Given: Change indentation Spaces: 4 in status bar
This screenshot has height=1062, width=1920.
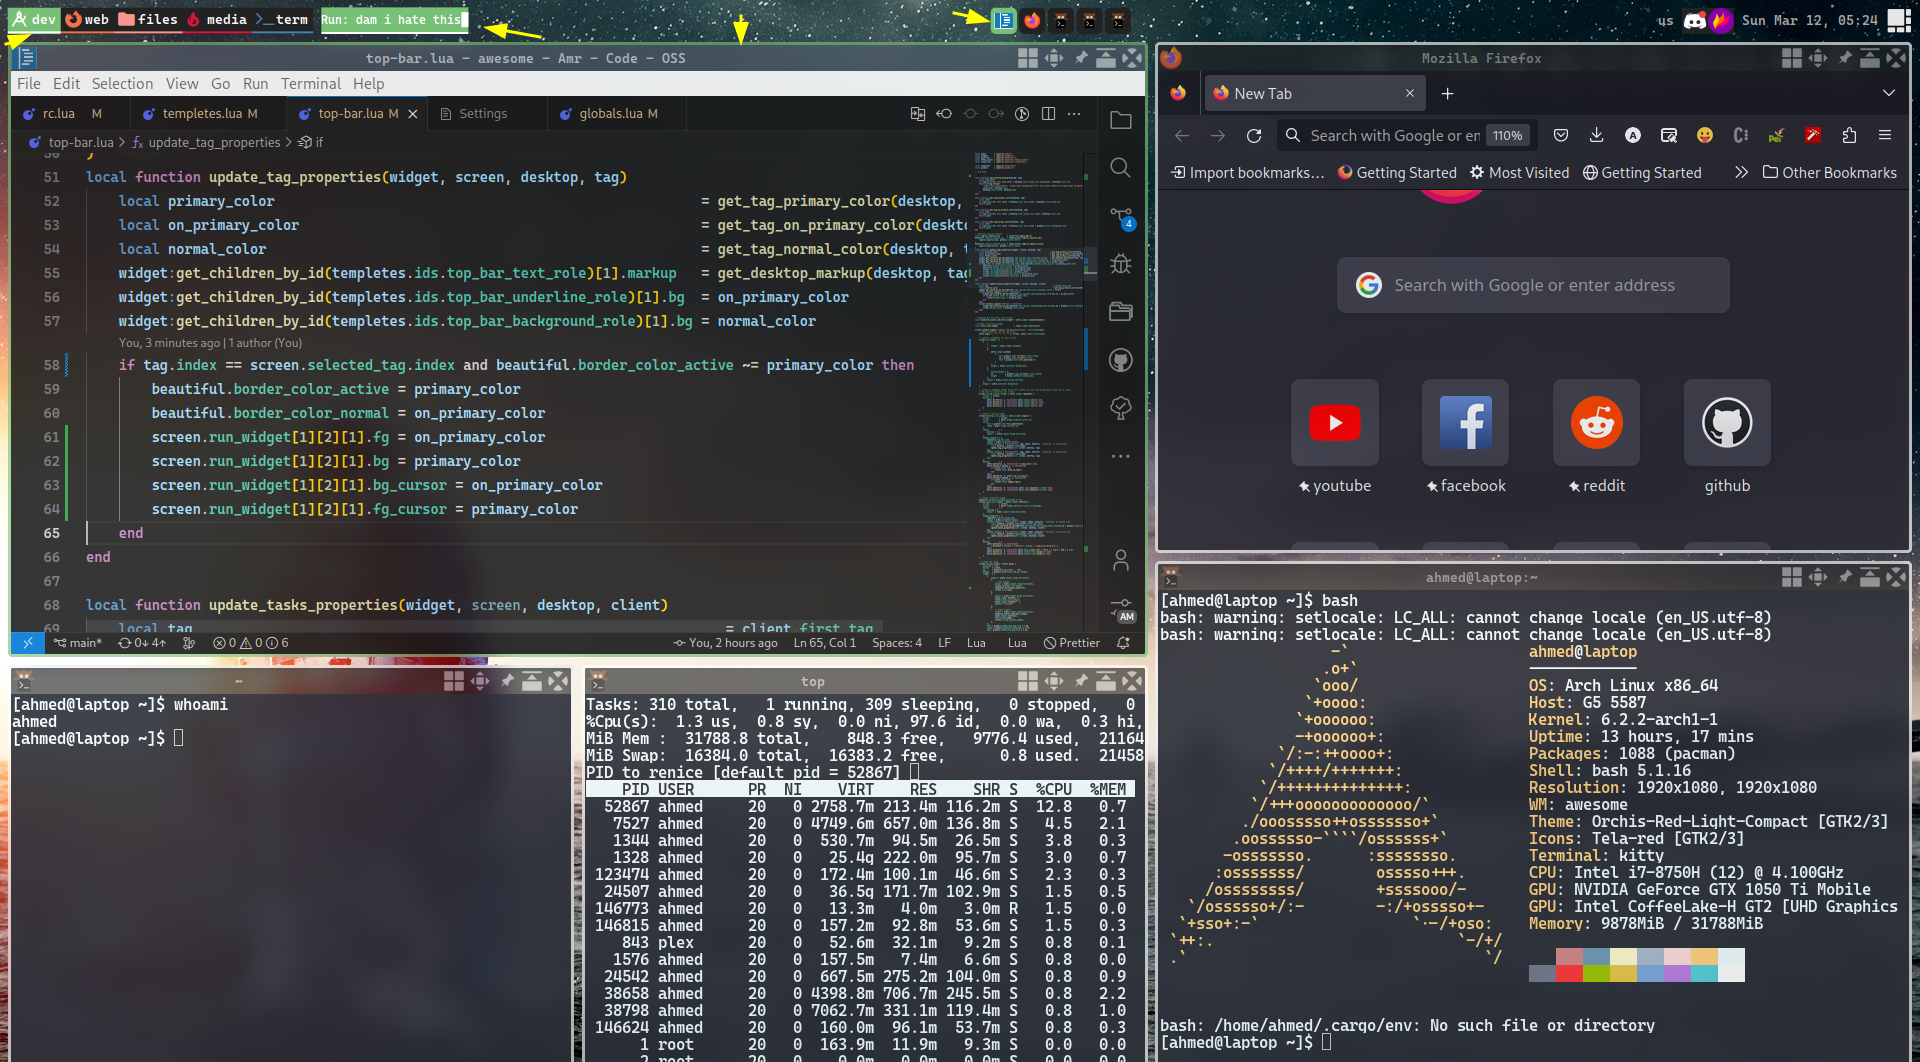Looking at the screenshot, I should coord(896,643).
